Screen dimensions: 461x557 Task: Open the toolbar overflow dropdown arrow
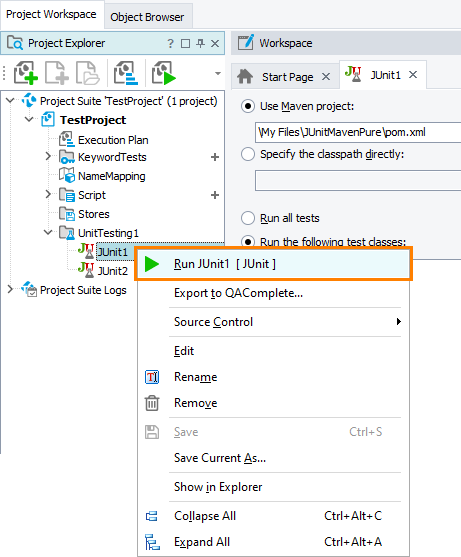coord(218,74)
